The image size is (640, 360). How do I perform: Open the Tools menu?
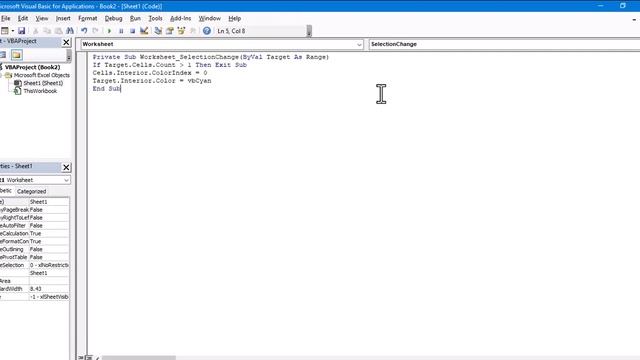[155, 18]
